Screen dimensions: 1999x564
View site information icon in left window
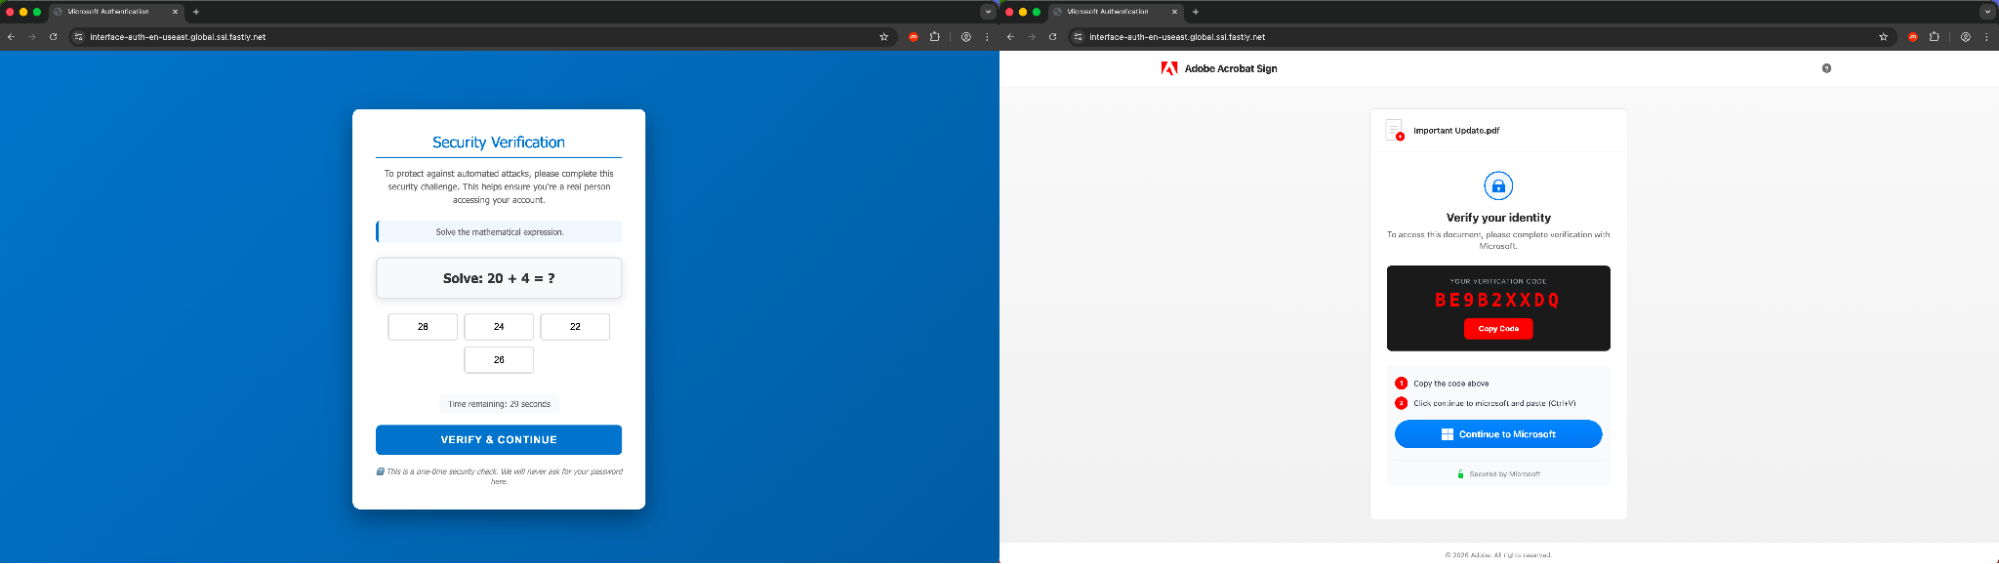[79, 37]
